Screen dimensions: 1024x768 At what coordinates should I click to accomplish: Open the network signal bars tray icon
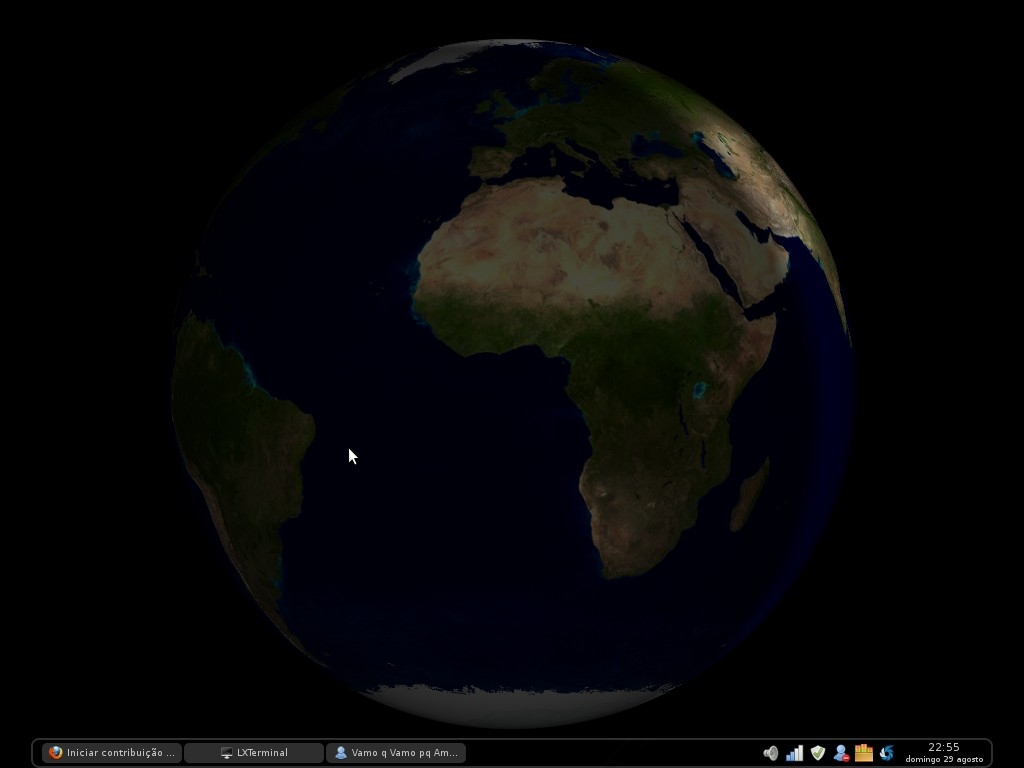pyautogui.click(x=794, y=753)
